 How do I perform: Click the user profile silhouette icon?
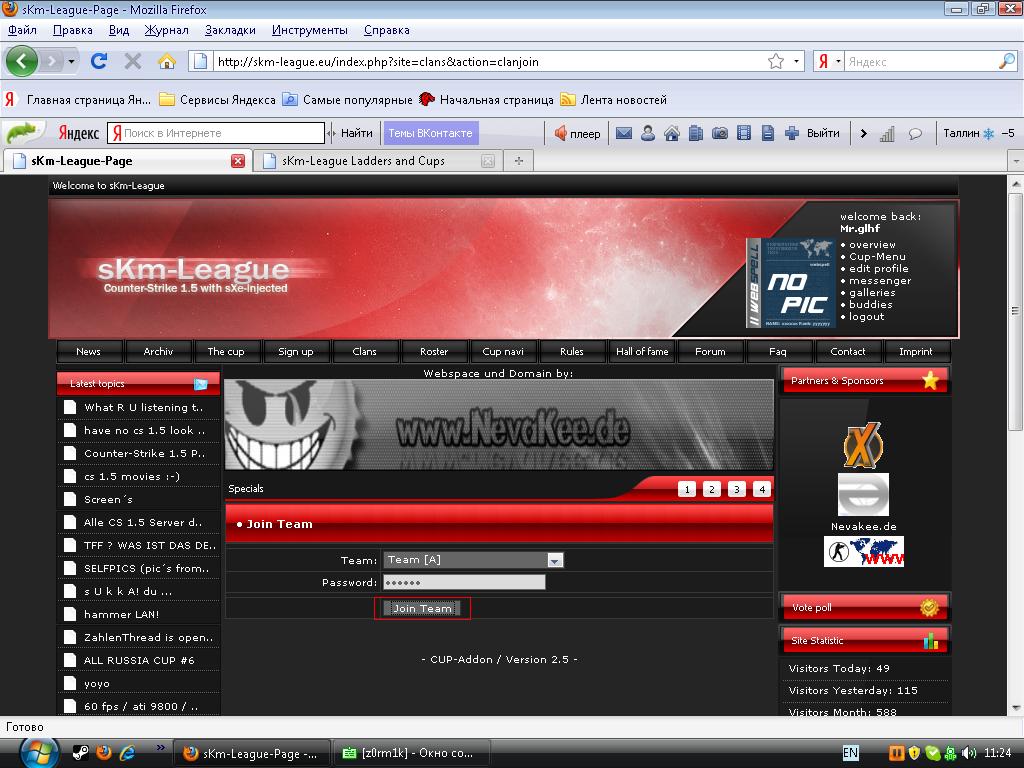[648, 133]
